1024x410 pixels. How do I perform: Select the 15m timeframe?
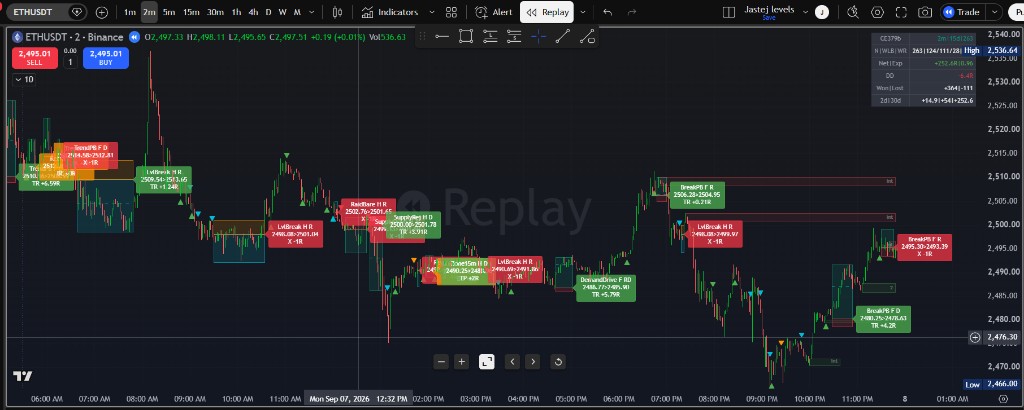(191, 12)
